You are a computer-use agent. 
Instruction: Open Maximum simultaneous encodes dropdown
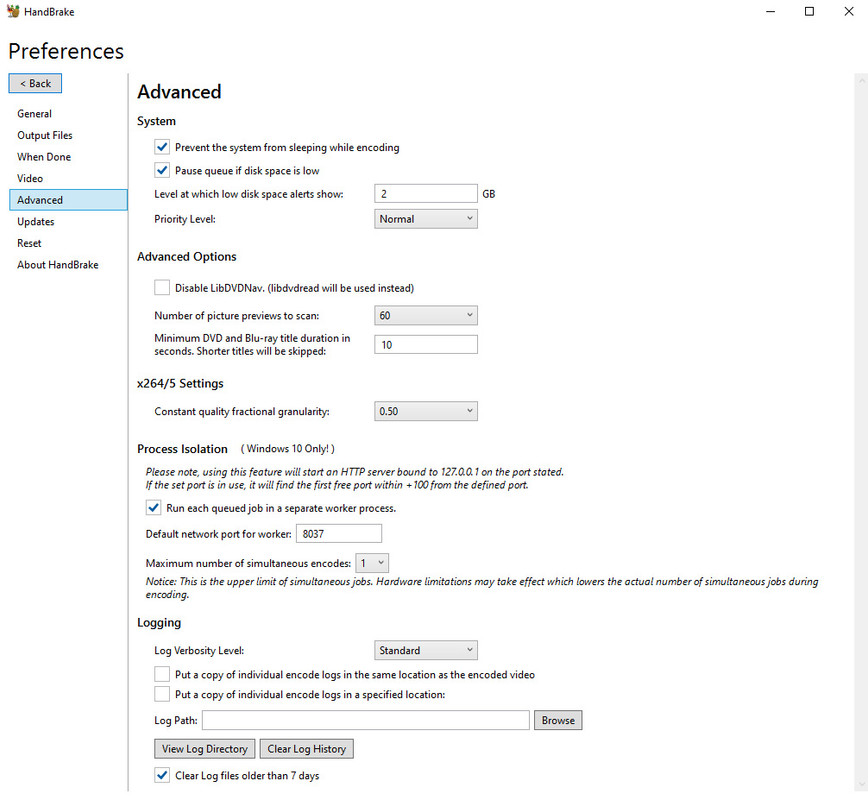click(372, 563)
